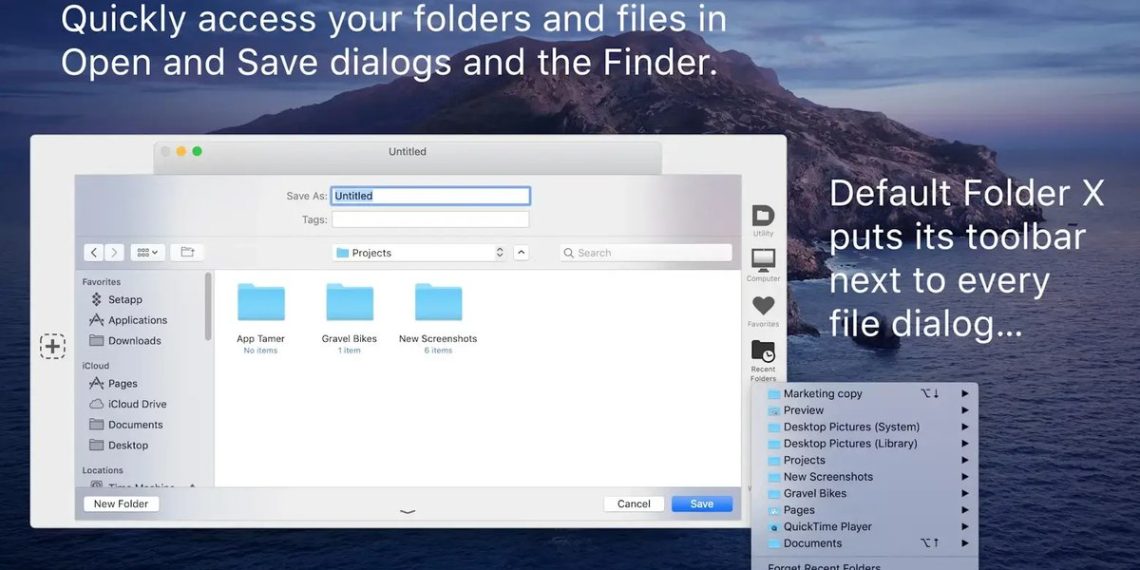
Task: Choose Desktop Pictures (System) from recent folders
Action: (x=851, y=427)
